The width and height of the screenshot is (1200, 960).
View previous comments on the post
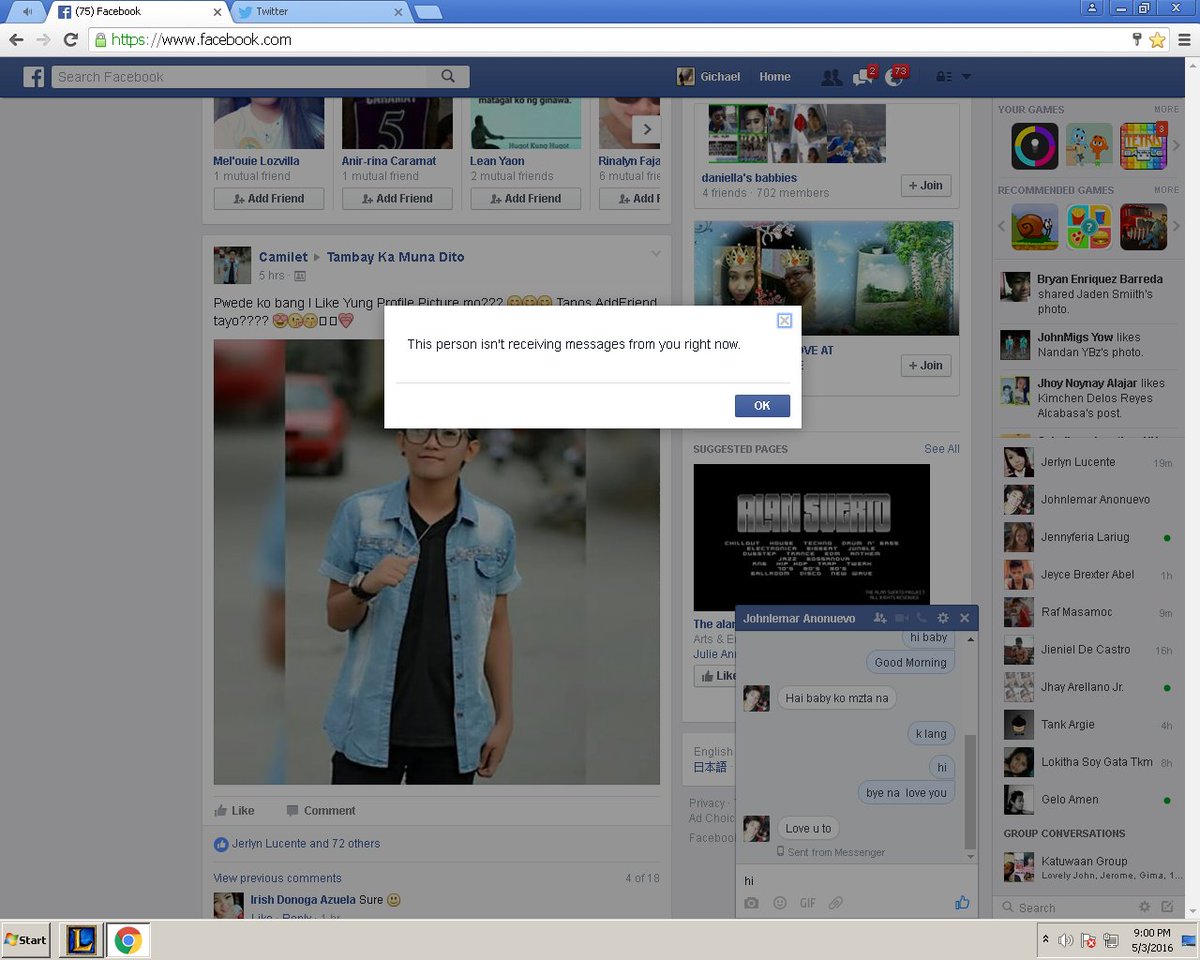(277, 878)
